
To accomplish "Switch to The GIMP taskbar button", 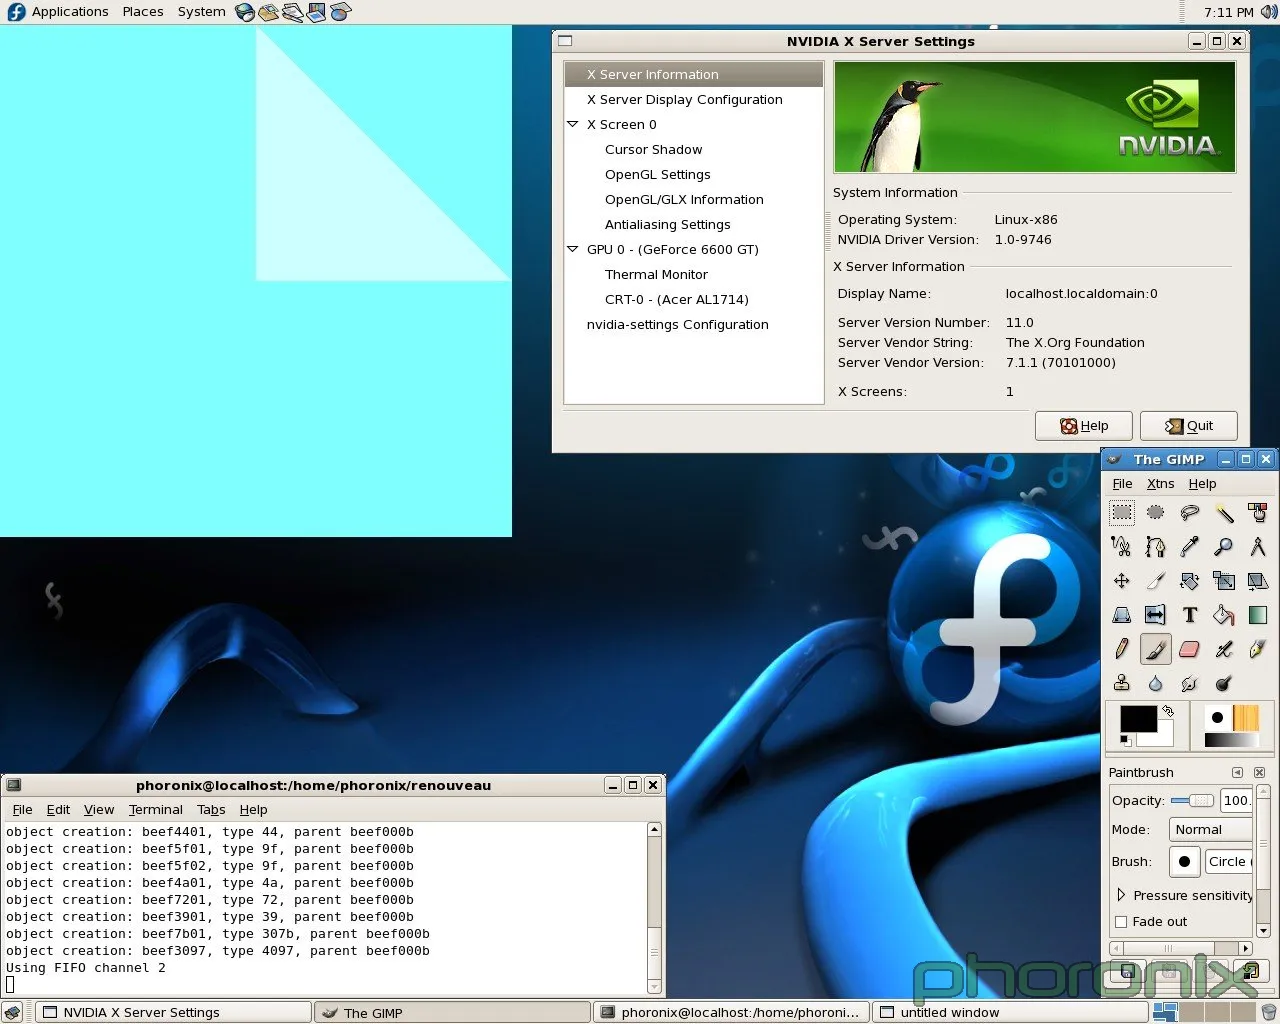I will click(452, 1012).
